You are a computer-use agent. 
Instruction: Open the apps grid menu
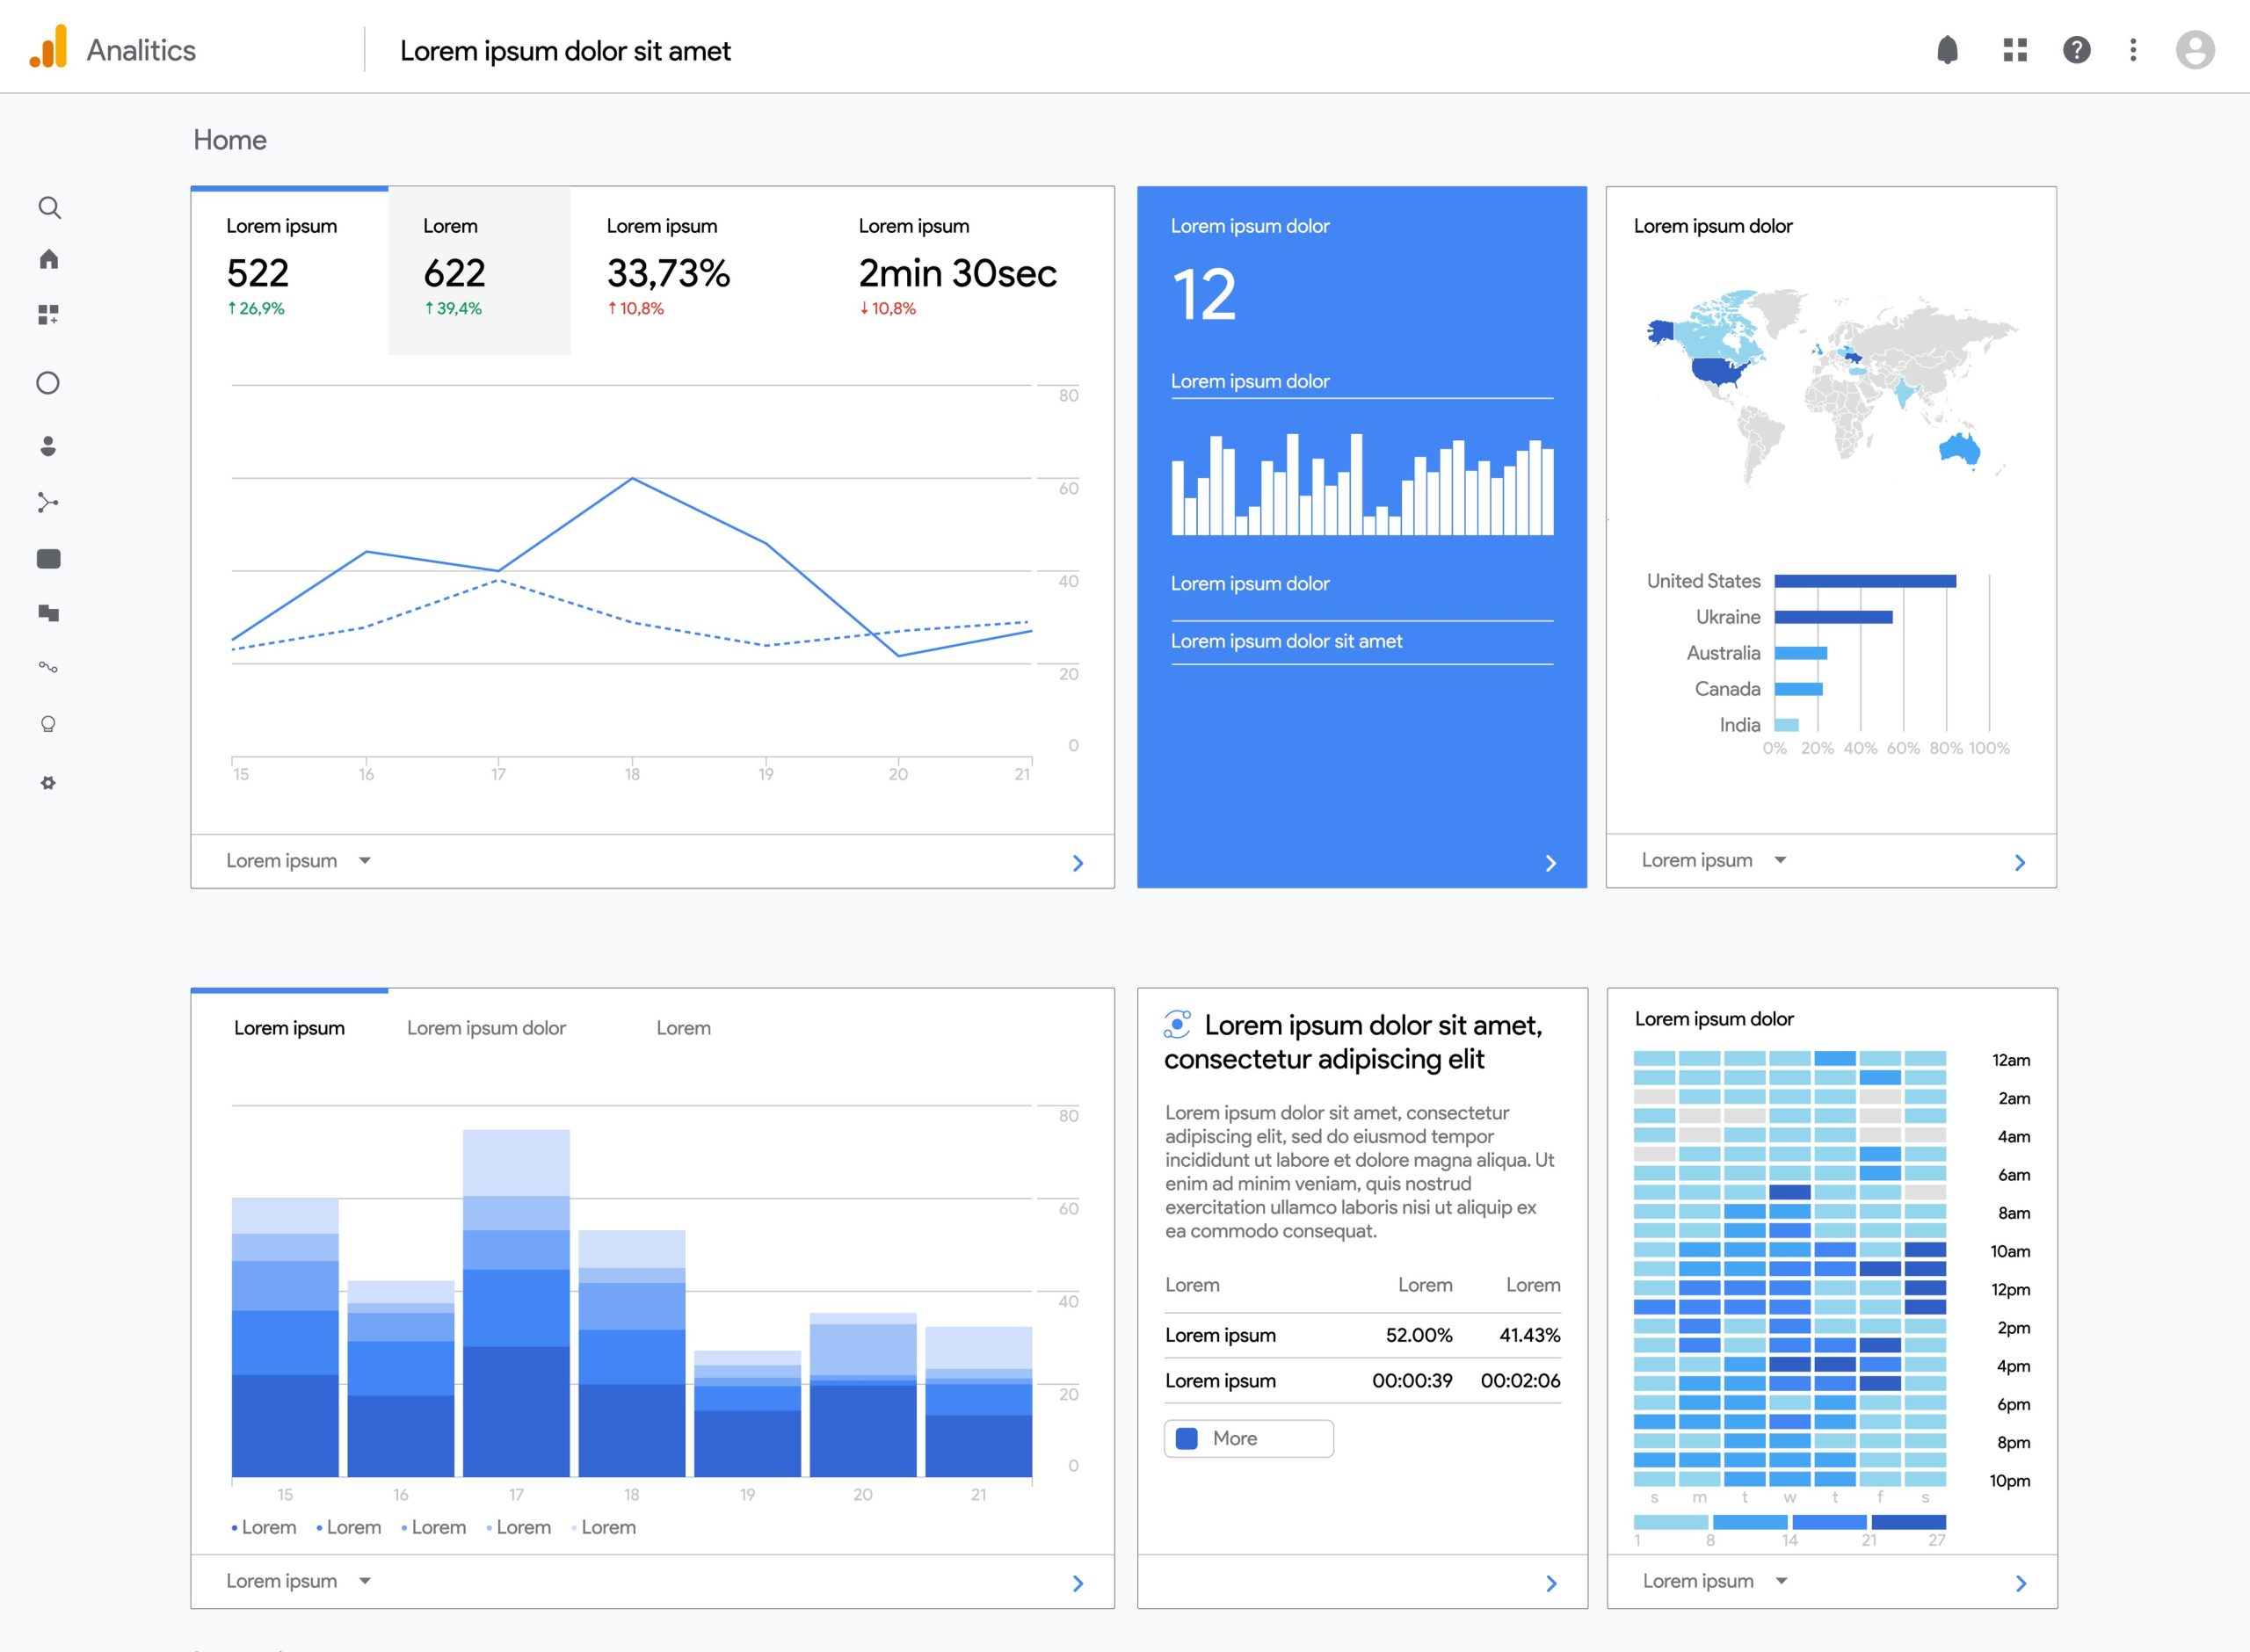(2015, 50)
